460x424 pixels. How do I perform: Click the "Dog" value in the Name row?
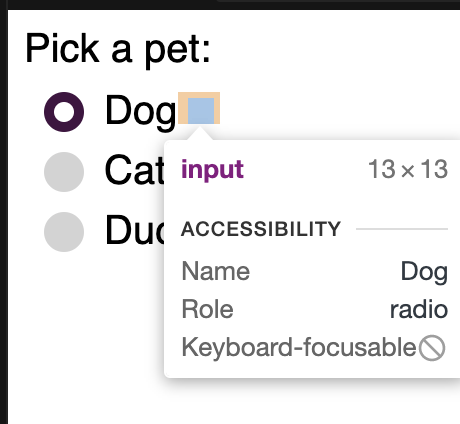point(424,272)
